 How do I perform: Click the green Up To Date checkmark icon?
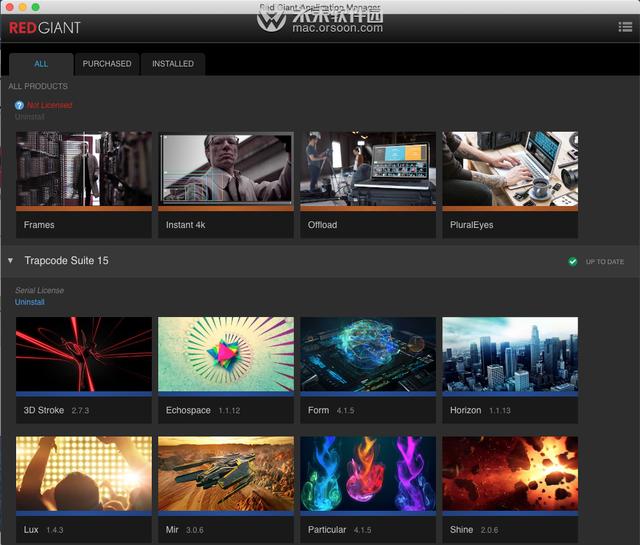573,262
